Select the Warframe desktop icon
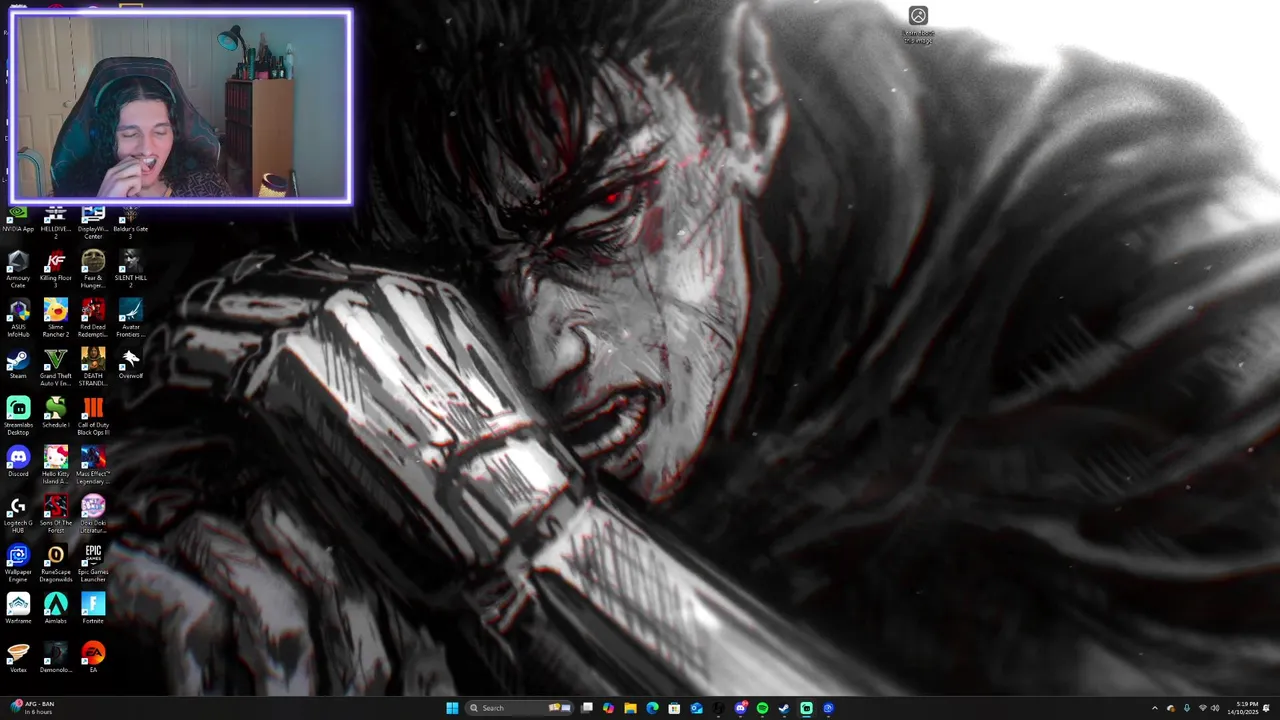The image size is (1280, 720). click(x=18, y=610)
